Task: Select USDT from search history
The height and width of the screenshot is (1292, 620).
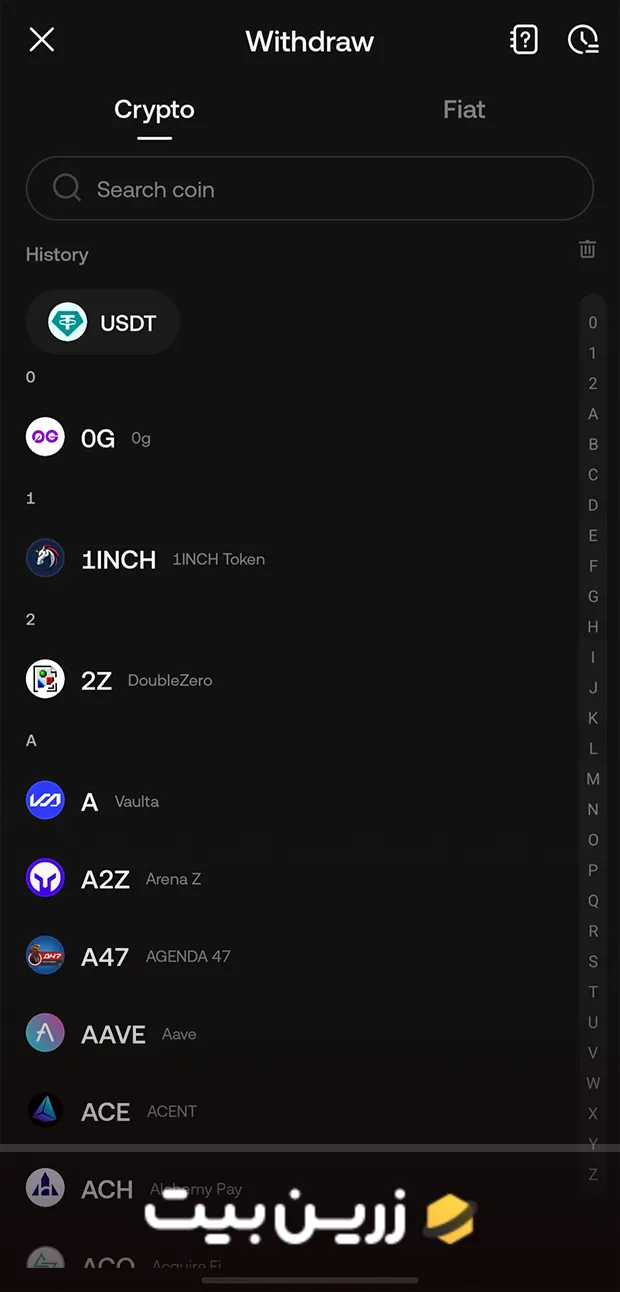Action: 103,323
